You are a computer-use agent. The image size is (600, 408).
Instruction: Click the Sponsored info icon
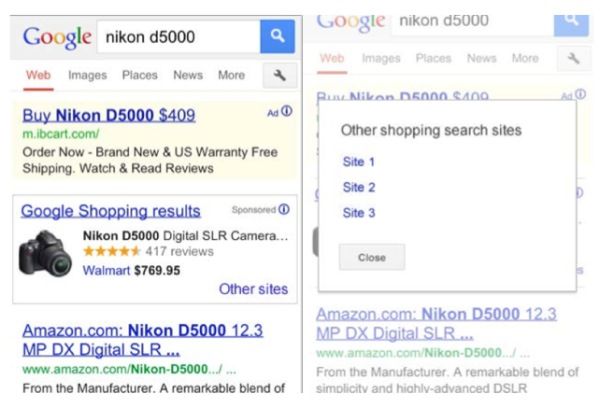click(284, 210)
